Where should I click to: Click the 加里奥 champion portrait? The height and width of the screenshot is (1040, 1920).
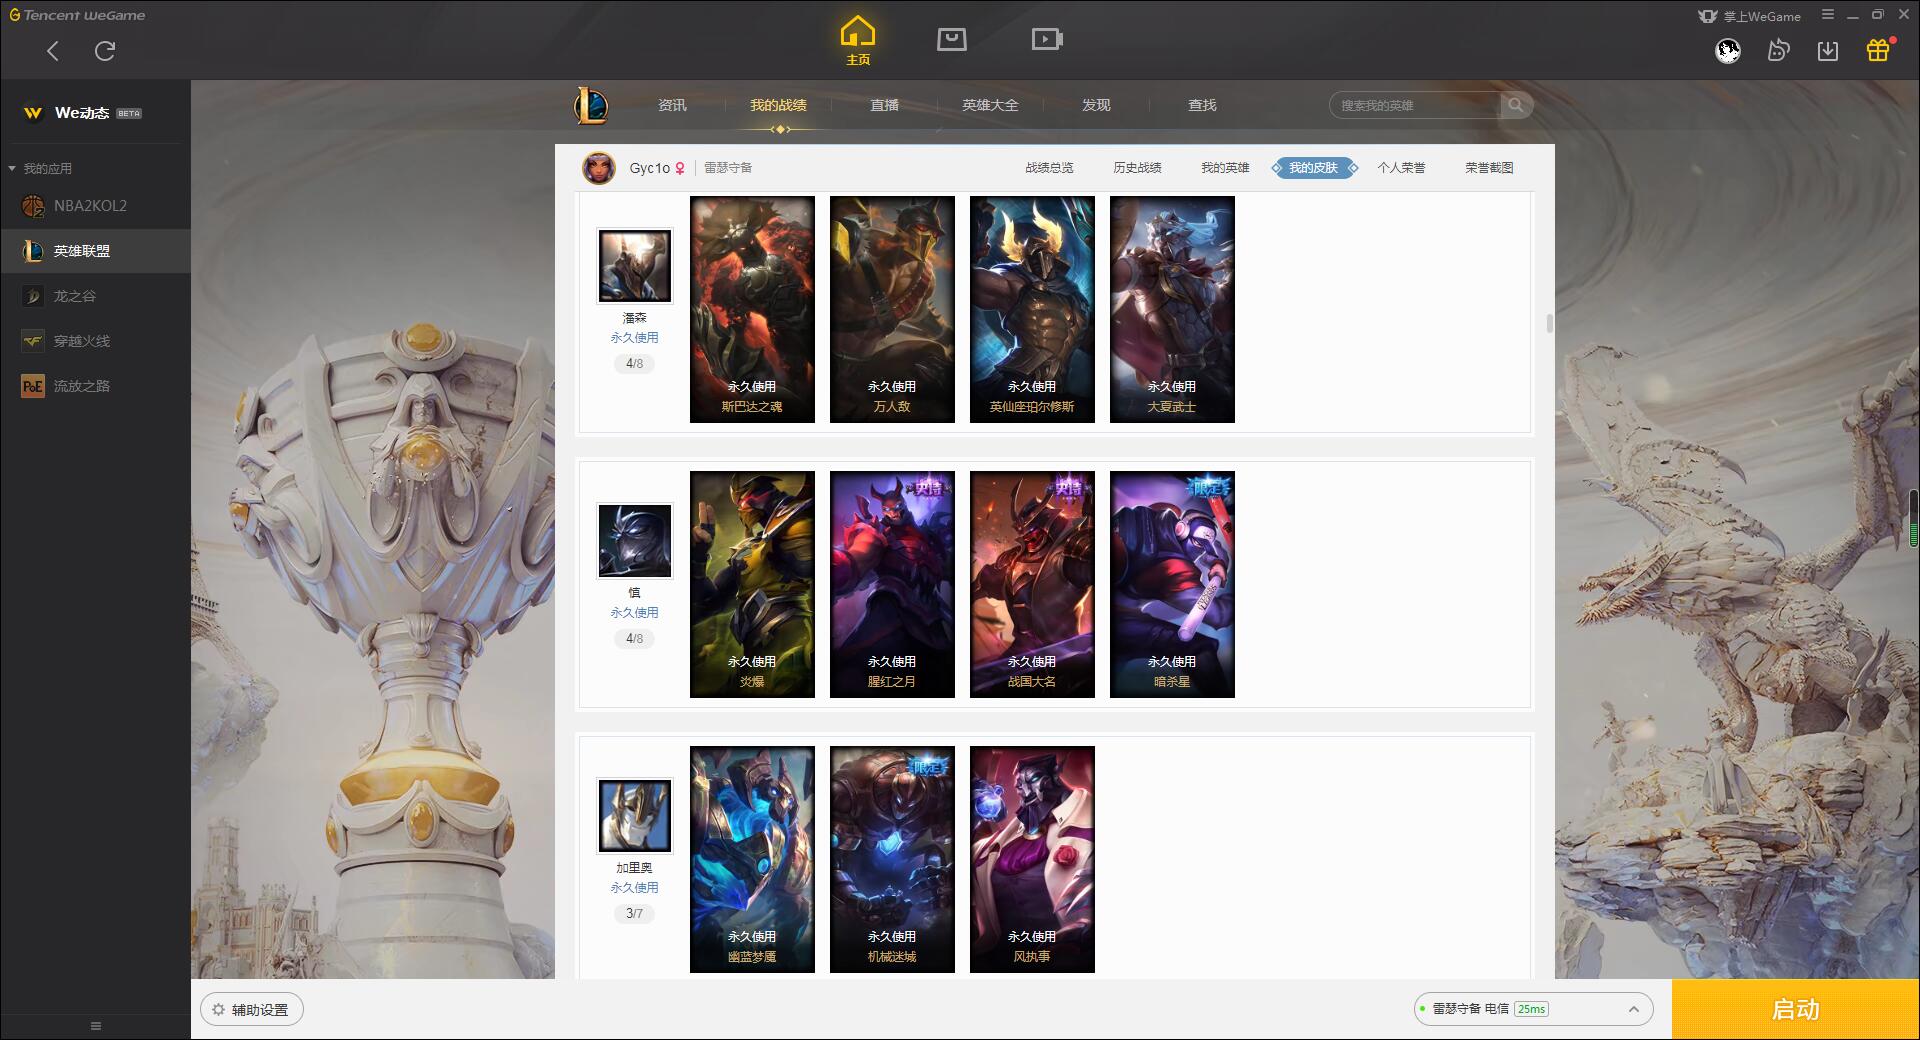click(634, 816)
